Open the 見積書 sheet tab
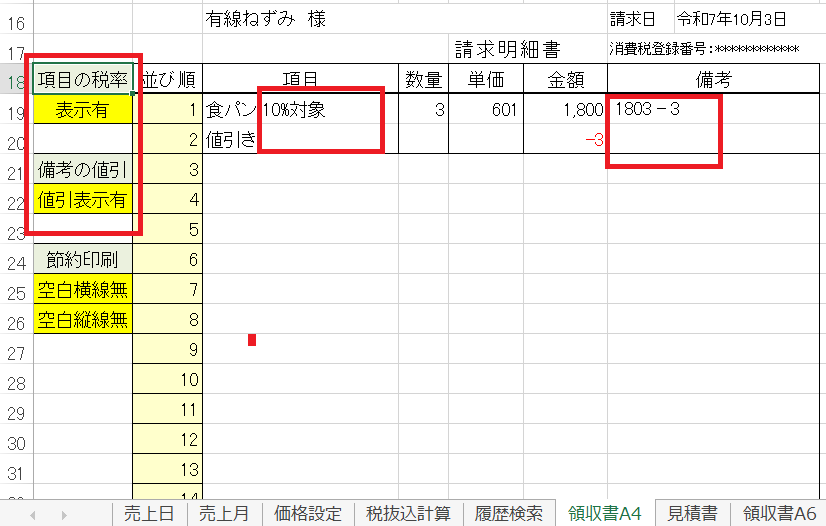Screen dimensions: 826x526 [x=692, y=514]
